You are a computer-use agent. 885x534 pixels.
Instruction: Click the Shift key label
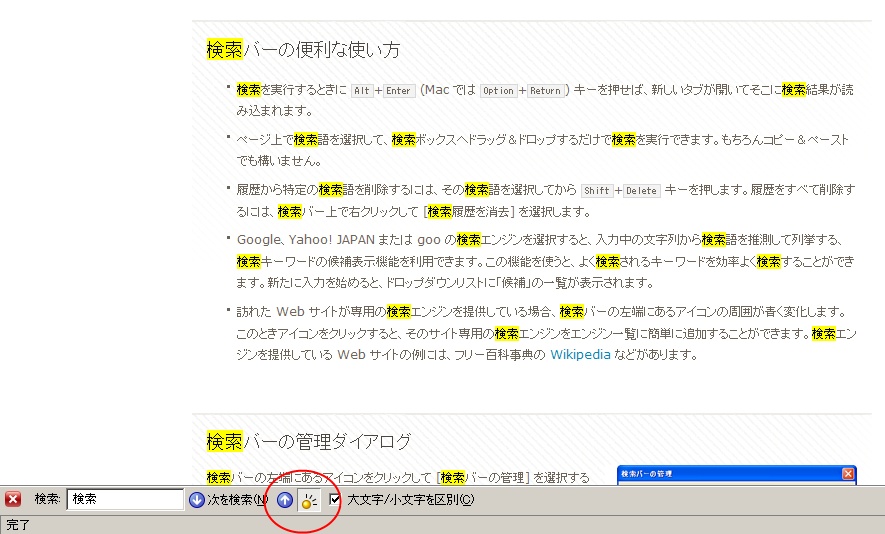click(597, 191)
